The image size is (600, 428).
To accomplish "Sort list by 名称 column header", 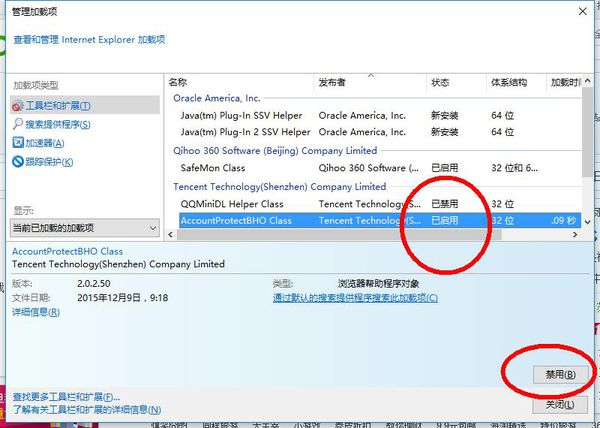I will tap(178, 81).
